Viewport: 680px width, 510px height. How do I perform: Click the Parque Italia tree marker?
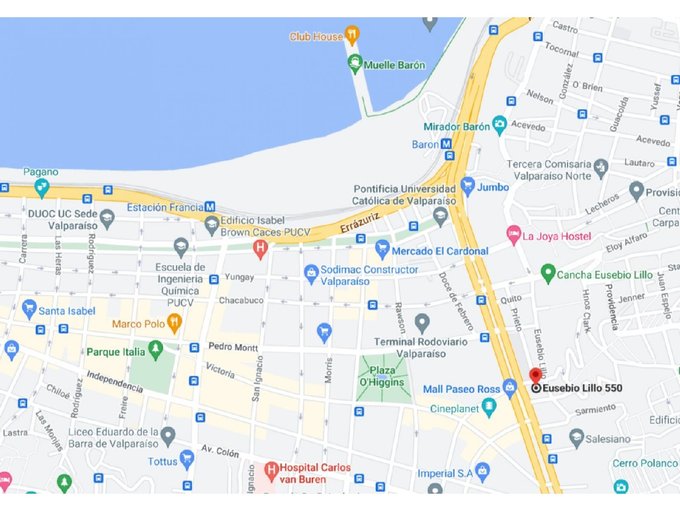[155, 351]
